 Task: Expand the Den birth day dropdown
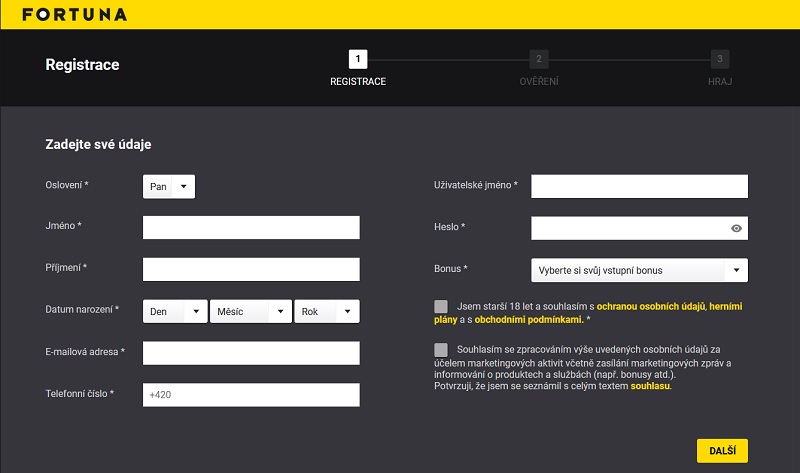pos(175,312)
